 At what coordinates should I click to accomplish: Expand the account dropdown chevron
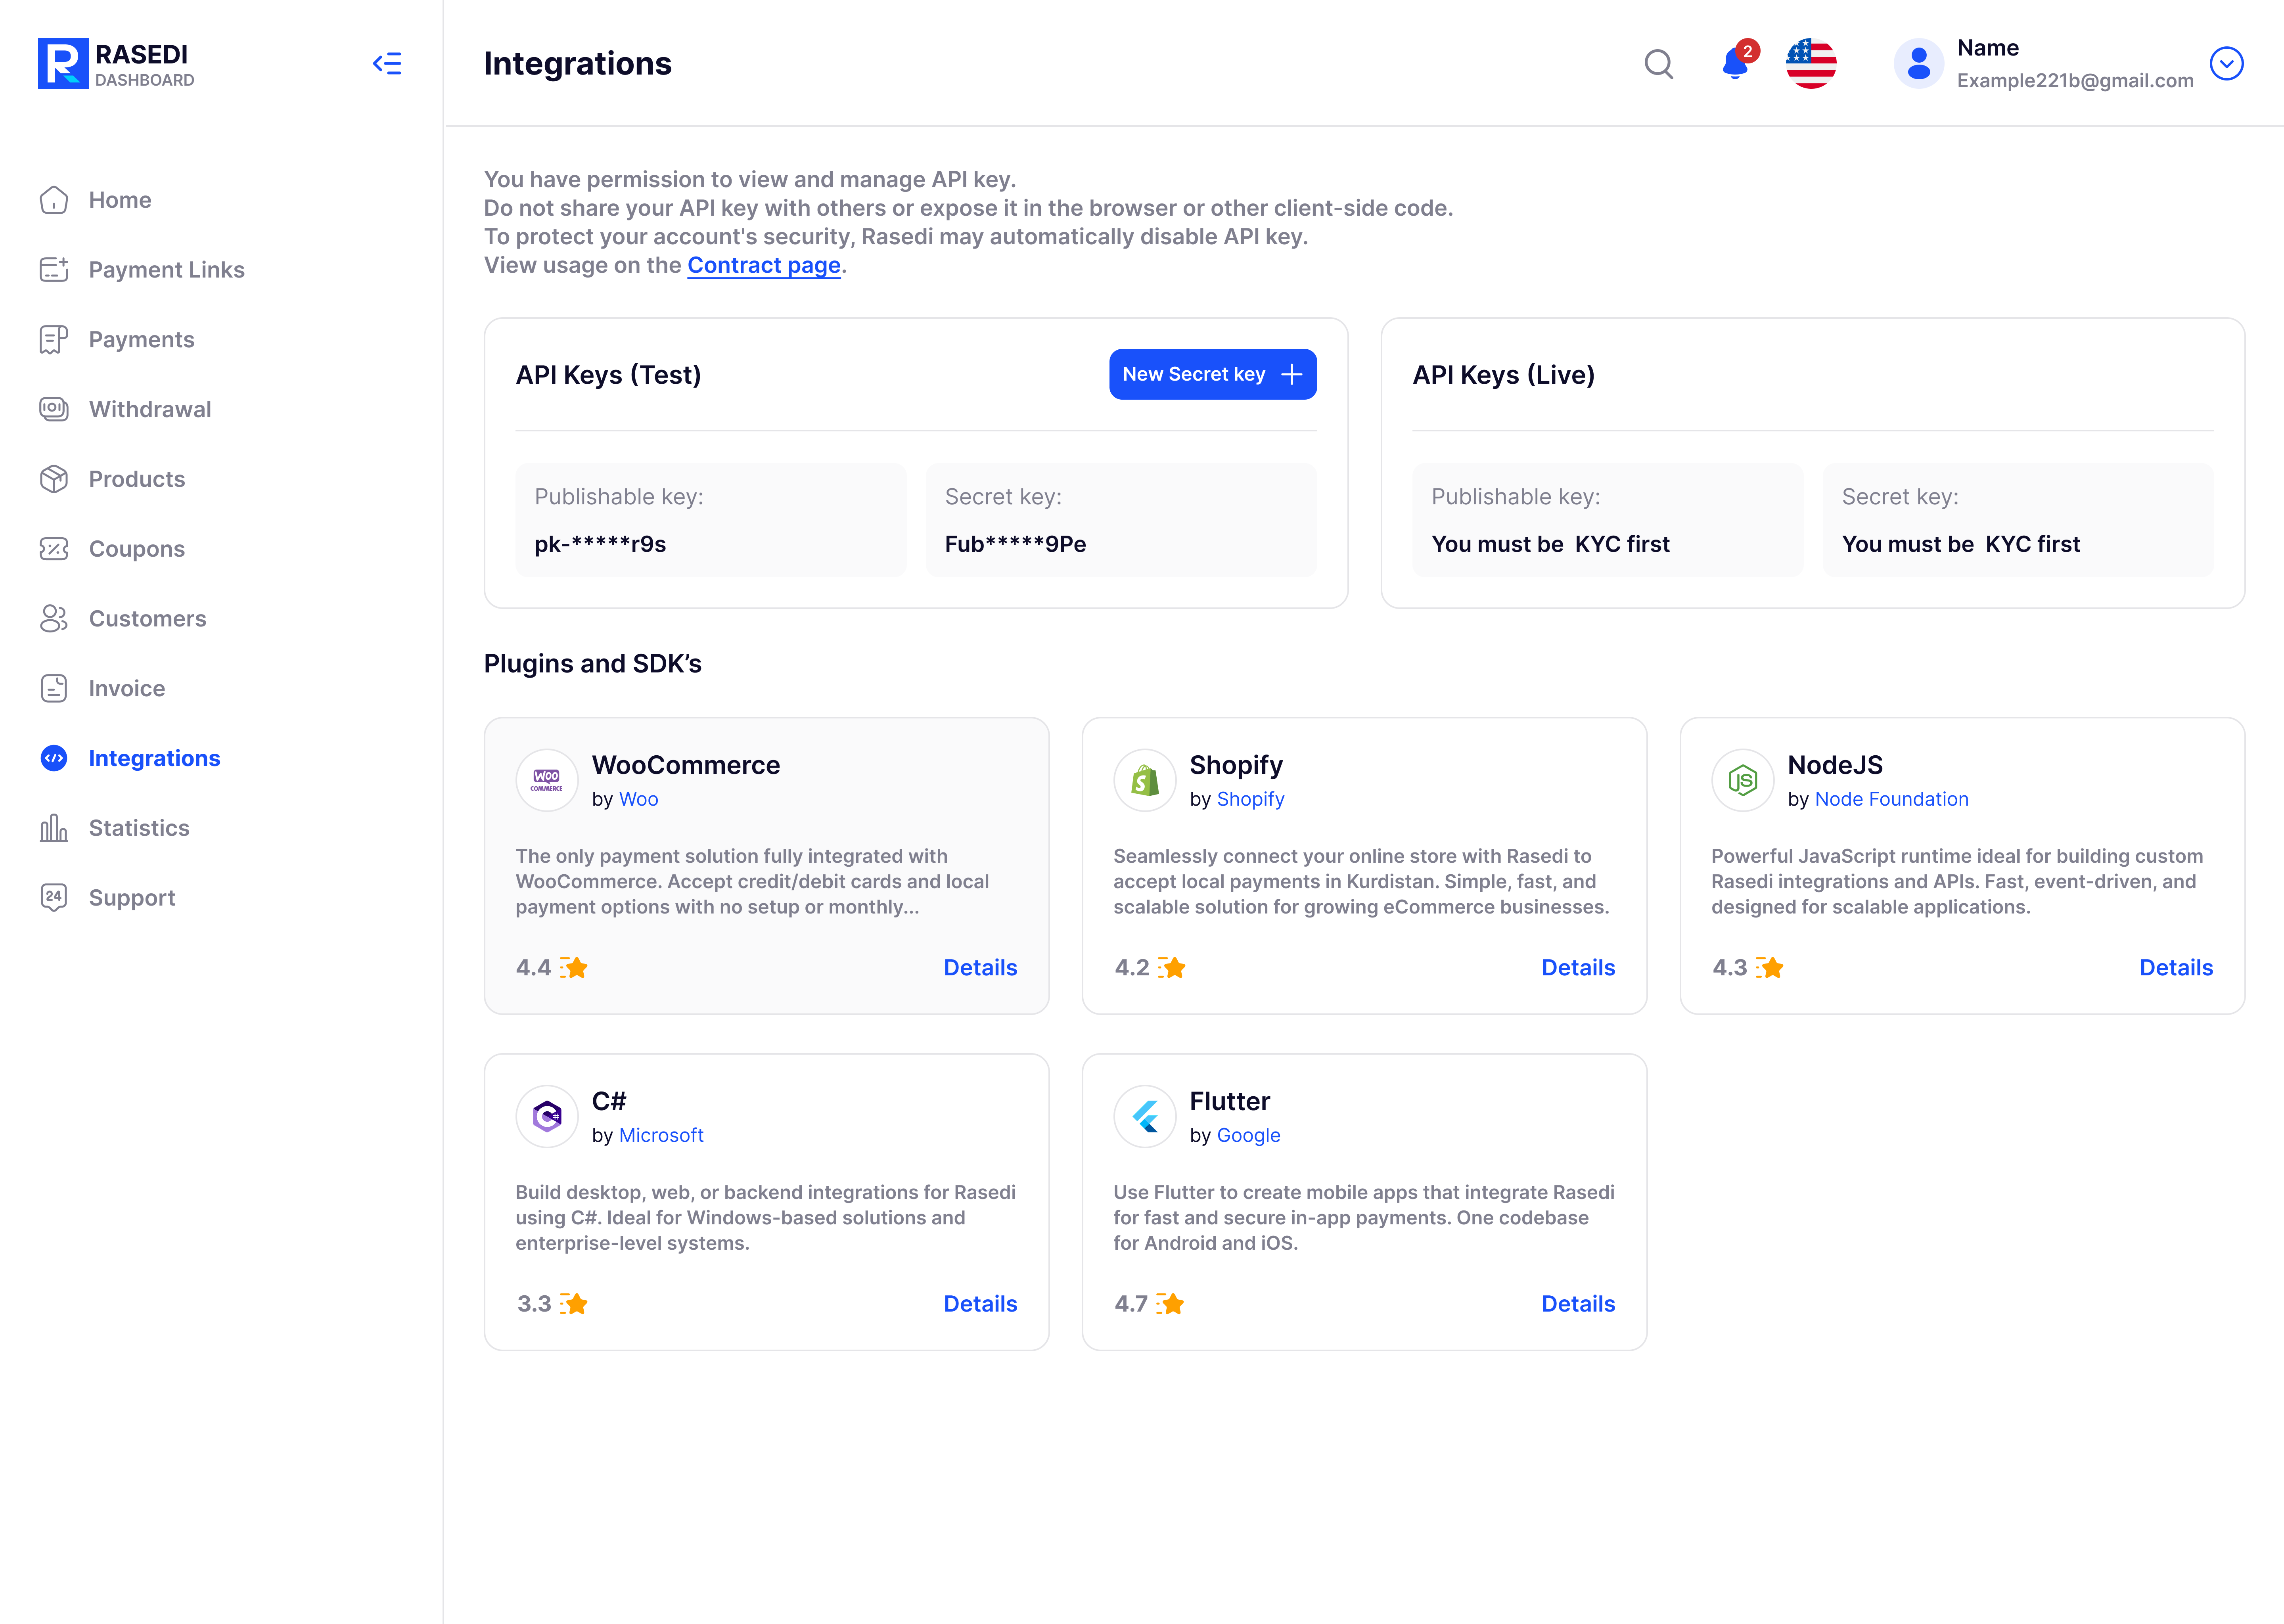point(2226,64)
